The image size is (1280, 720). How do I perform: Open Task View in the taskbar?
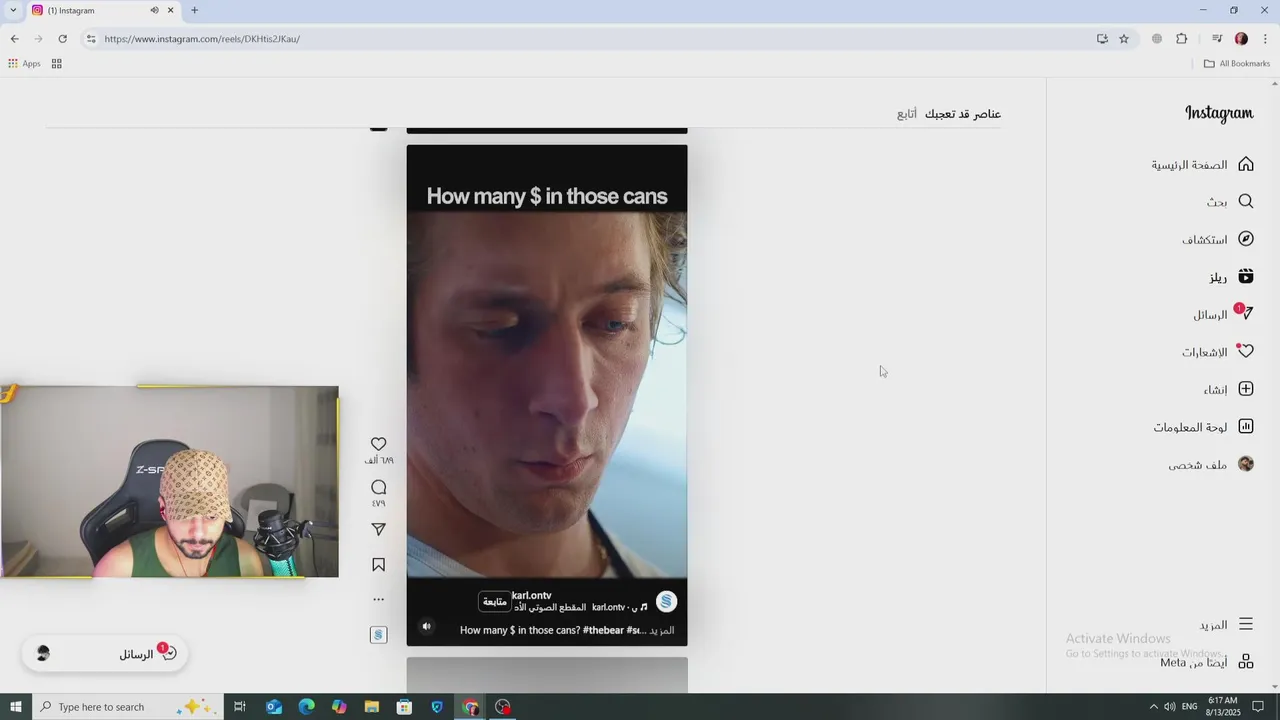pyautogui.click(x=240, y=707)
